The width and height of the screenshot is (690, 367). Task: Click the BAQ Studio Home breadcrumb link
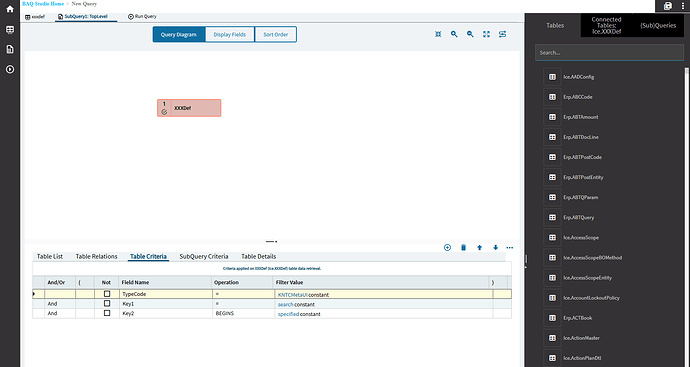[43, 4]
